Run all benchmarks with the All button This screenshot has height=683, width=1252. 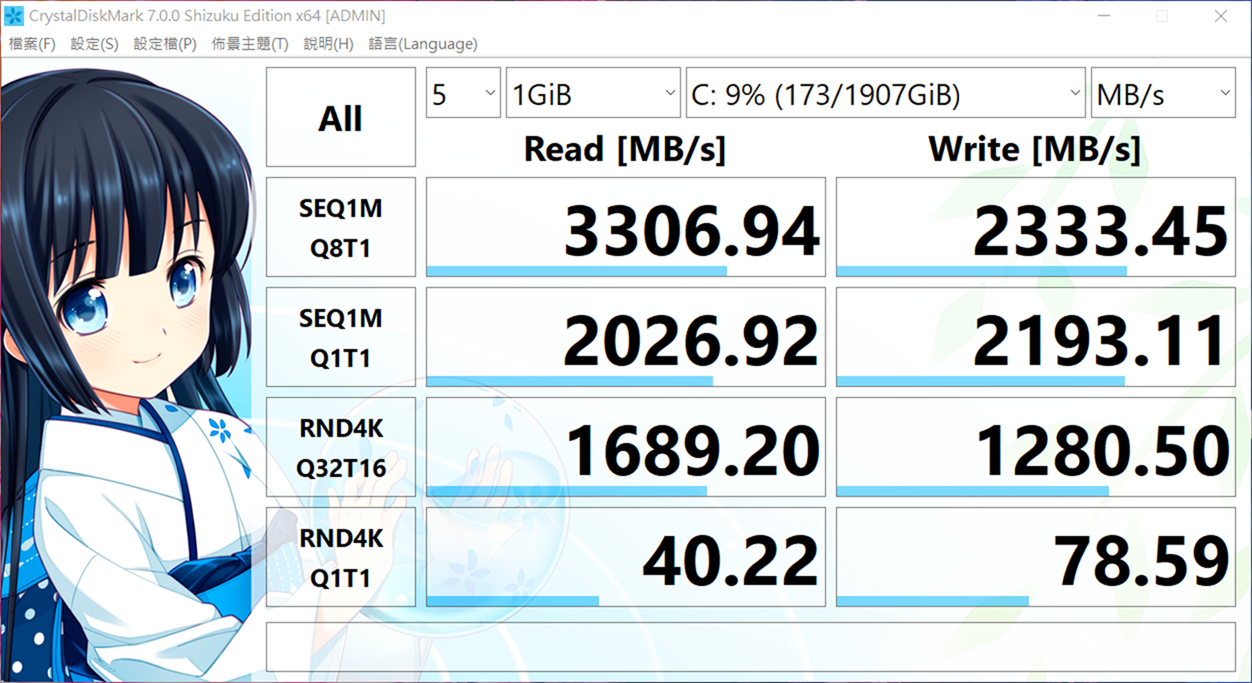(x=340, y=117)
